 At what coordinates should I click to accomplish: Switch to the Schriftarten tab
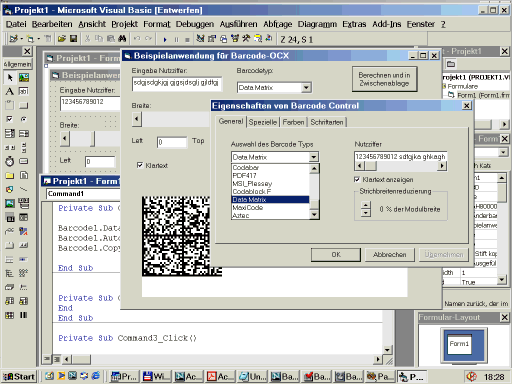point(327,122)
